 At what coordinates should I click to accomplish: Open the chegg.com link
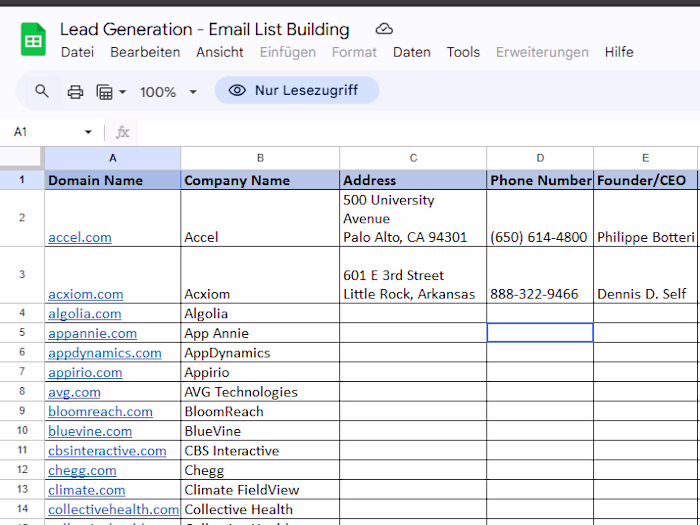pos(82,471)
